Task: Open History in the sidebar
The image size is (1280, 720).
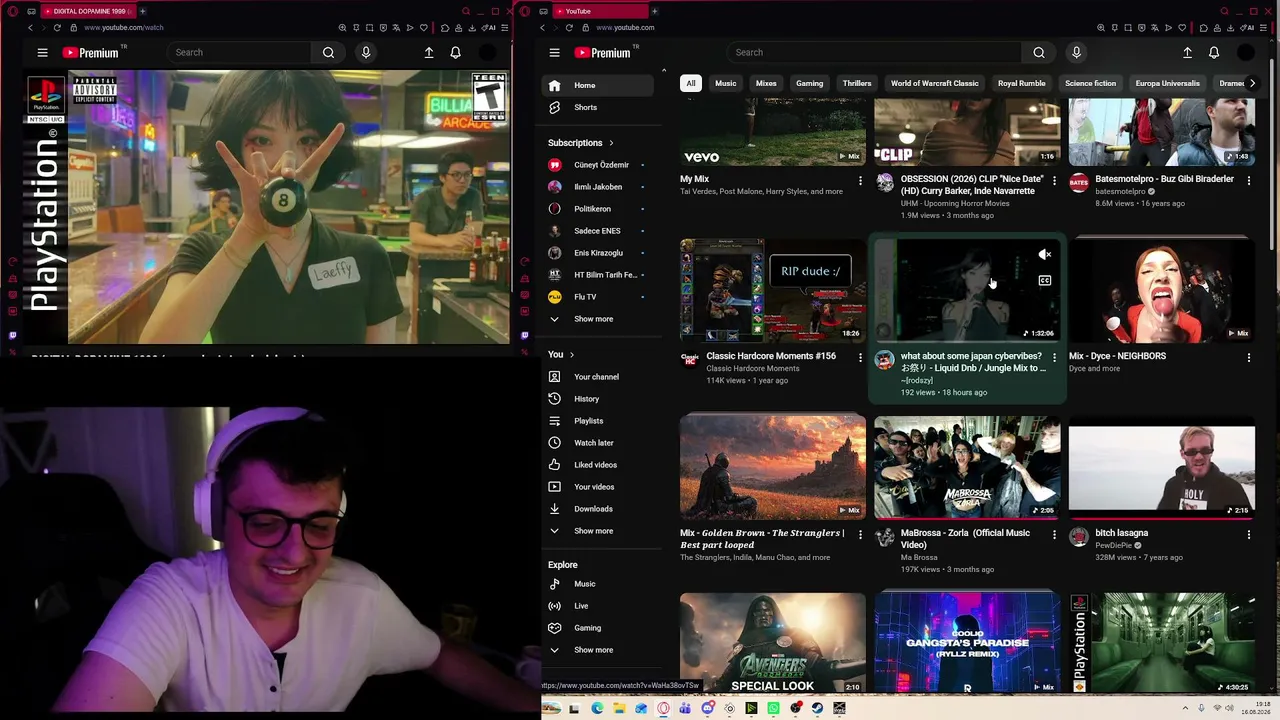Action: coord(598,399)
